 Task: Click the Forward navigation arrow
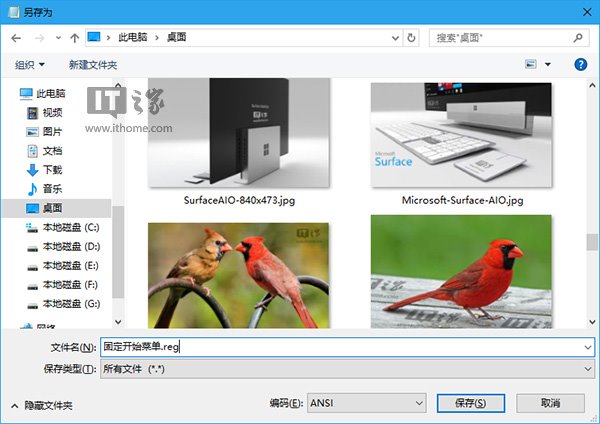tap(39, 38)
